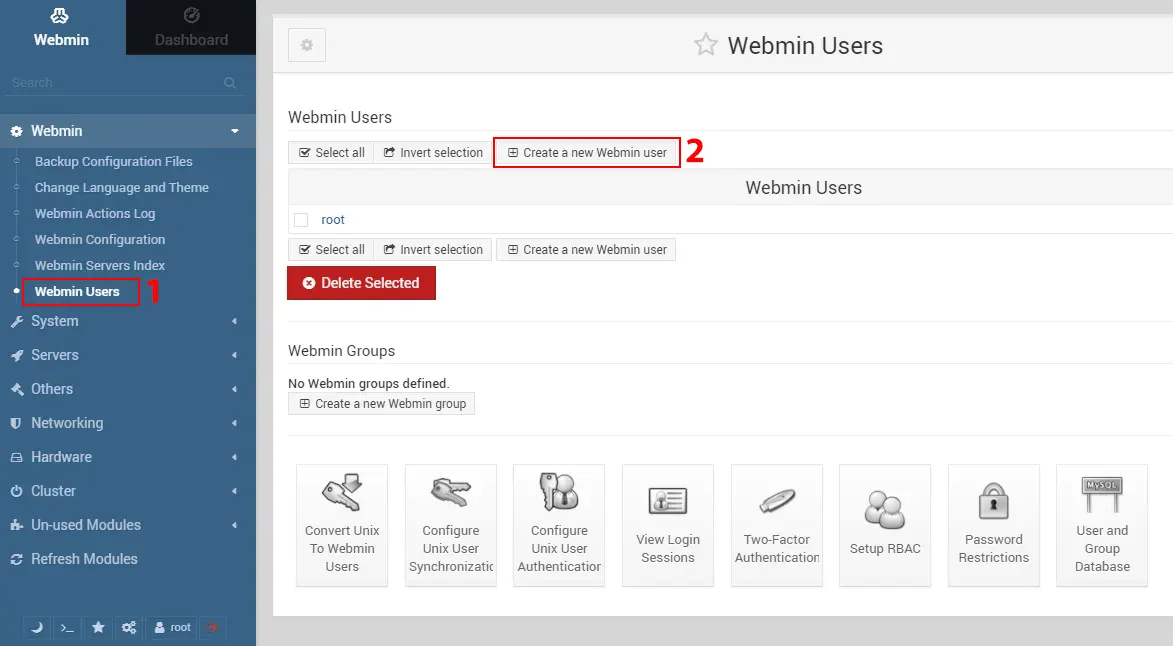Open the command shell terminal icon
Image resolution: width=1173 pixels, height=646 pixels.
point(67,627)
